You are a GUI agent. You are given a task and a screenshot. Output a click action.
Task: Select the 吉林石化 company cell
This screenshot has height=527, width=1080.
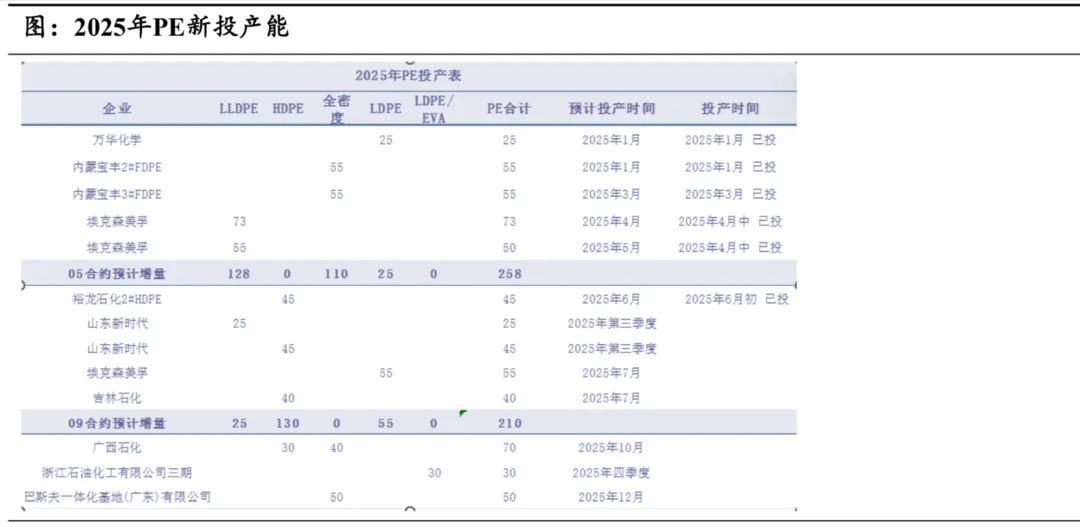(117, 398)
